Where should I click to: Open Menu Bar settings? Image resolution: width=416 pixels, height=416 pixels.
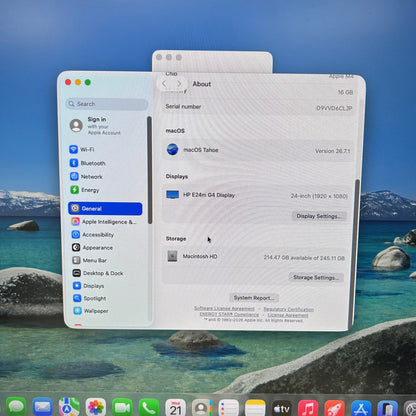(x=89, y=260)
